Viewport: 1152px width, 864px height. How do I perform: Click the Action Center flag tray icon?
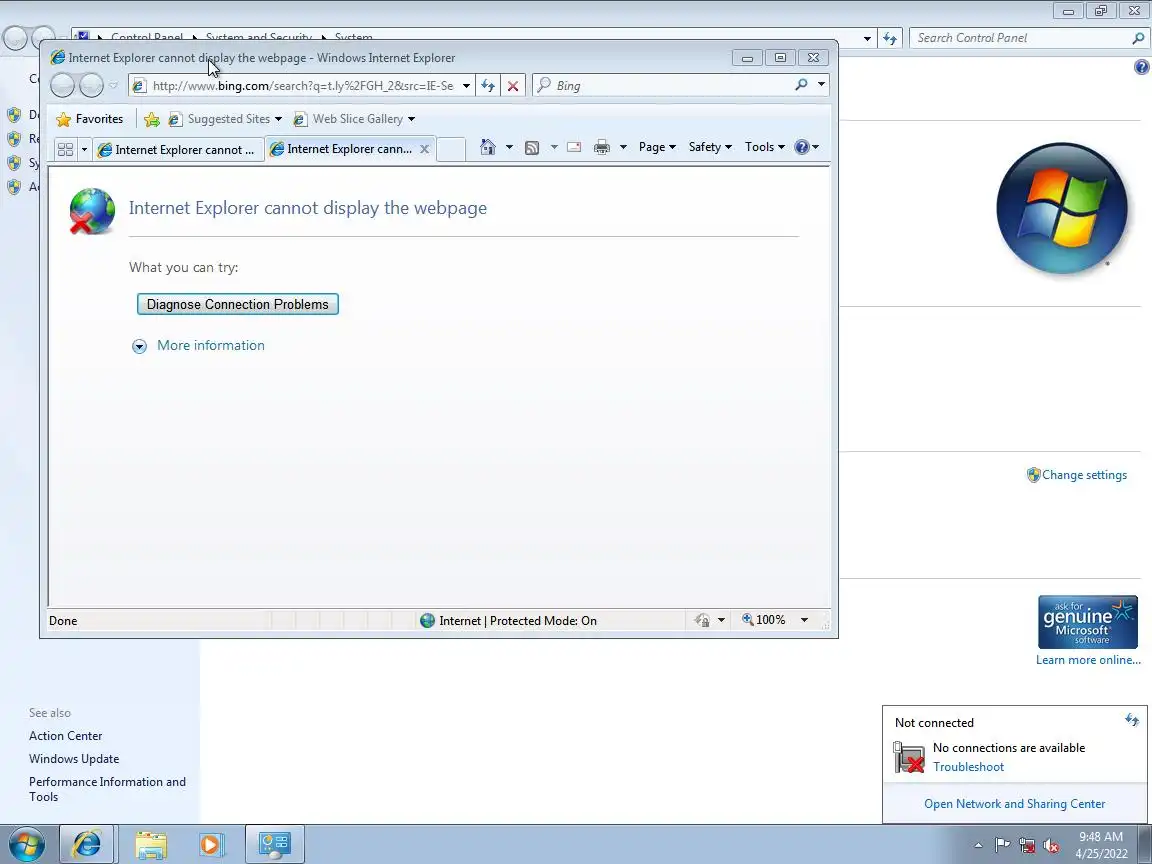pos(1002,845)
